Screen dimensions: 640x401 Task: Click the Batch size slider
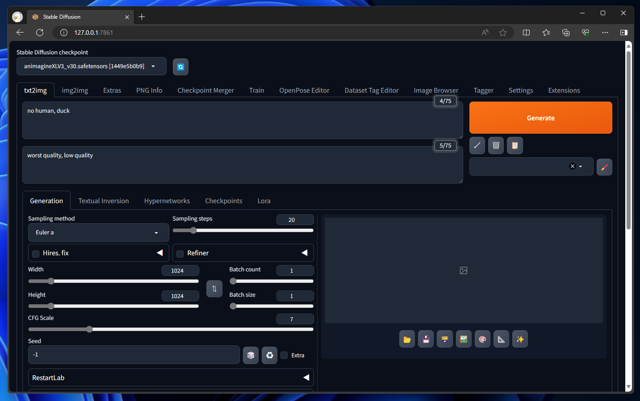click(271, 306)
